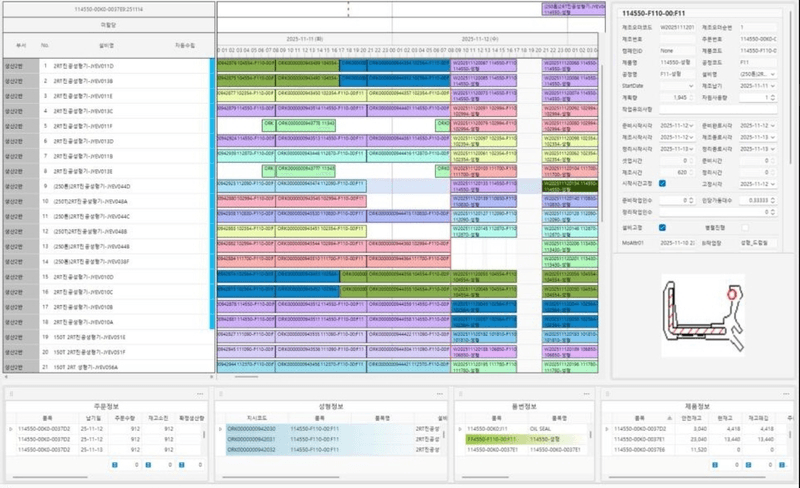The image size is (800, 488).
Task: Click the dark green highlighted task block on row 9
Action: click(570, 186)
